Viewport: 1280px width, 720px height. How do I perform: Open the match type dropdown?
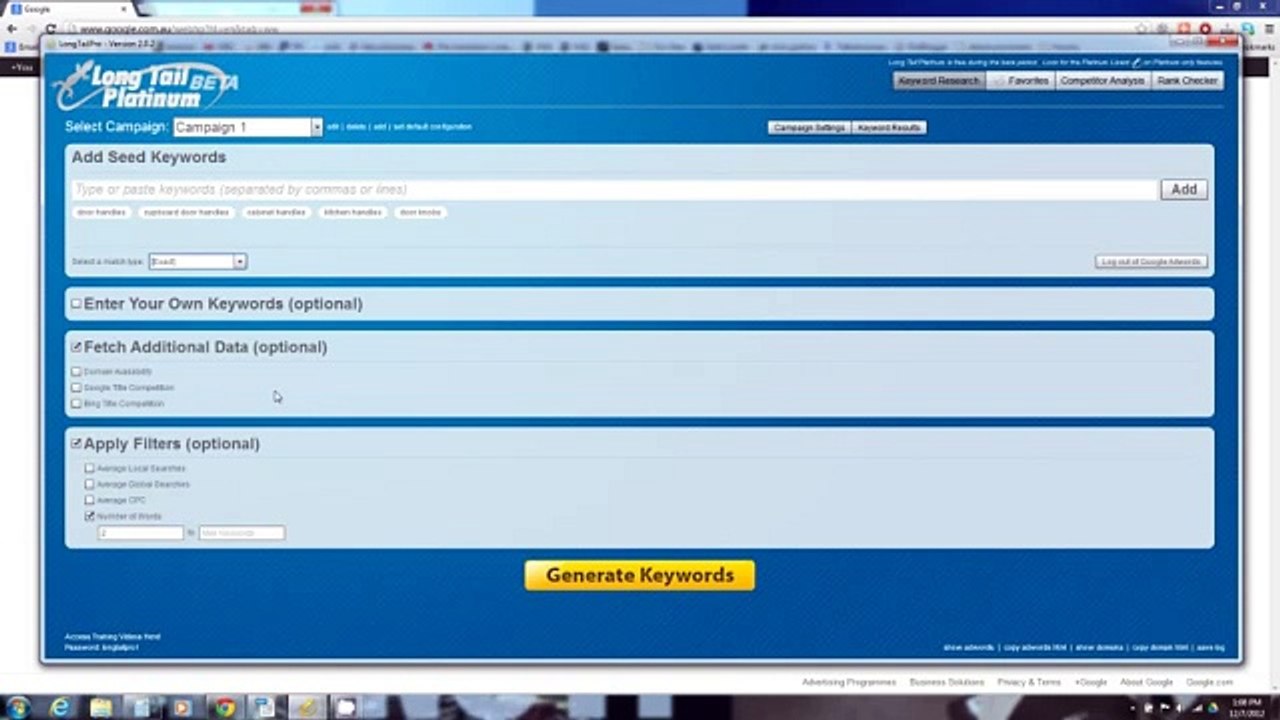tap(197, 261)
